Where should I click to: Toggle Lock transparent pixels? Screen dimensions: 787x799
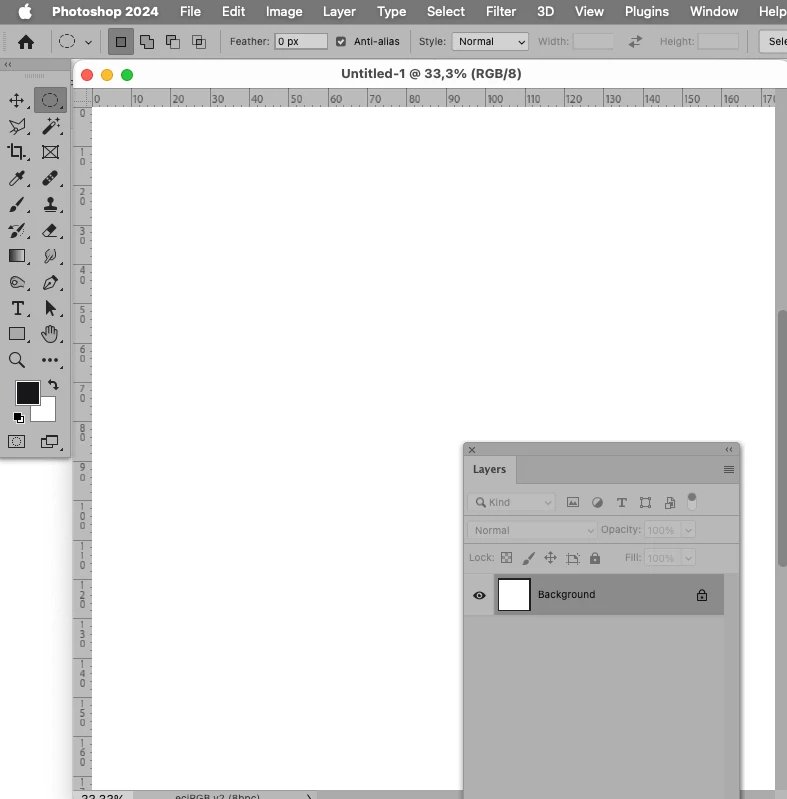tap(507, 558)
